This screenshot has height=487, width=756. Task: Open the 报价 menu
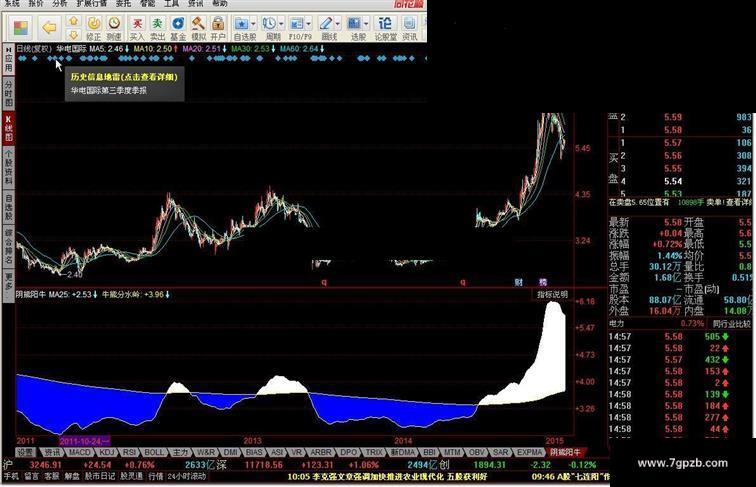click(x=36, y=3)
